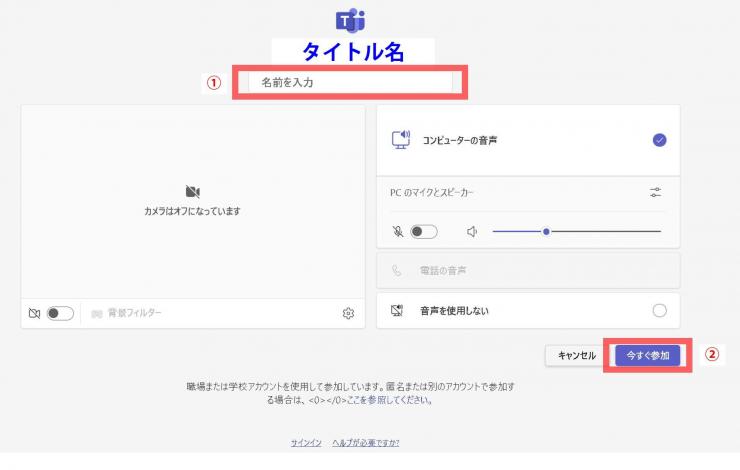Click the no-audio icon
Viewport: 740px width, 470px height.
(x=397, y=310)
